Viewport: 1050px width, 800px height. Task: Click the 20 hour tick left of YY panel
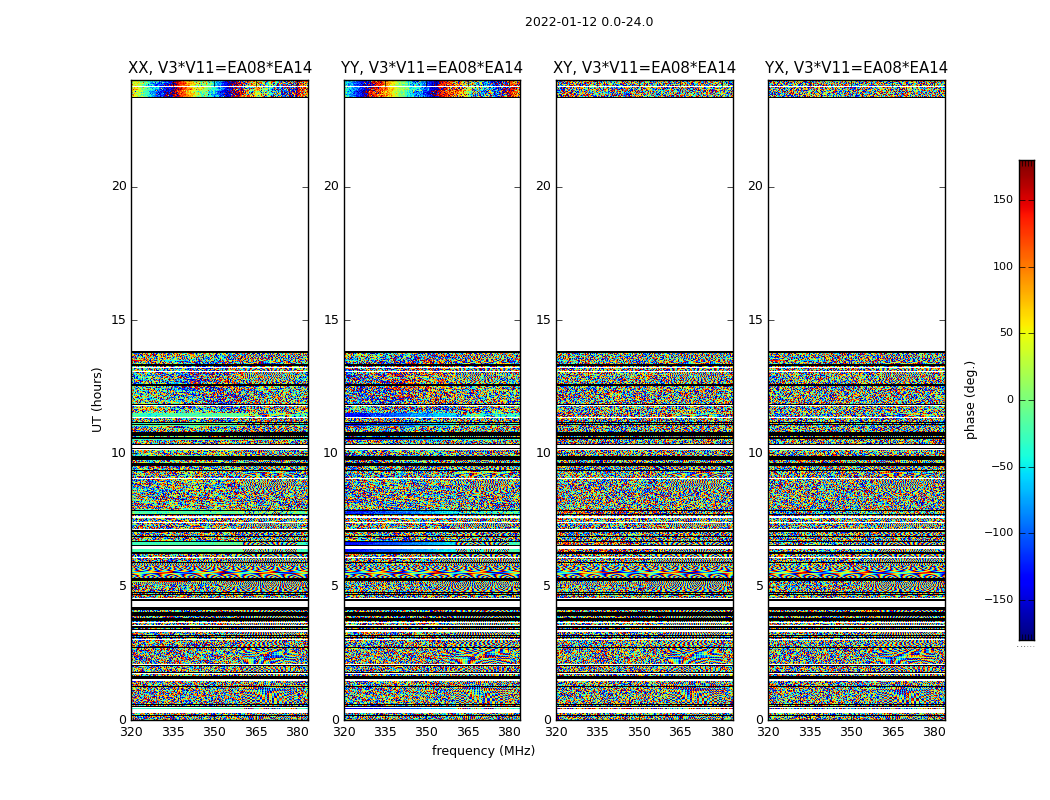[x=330, y=186]
